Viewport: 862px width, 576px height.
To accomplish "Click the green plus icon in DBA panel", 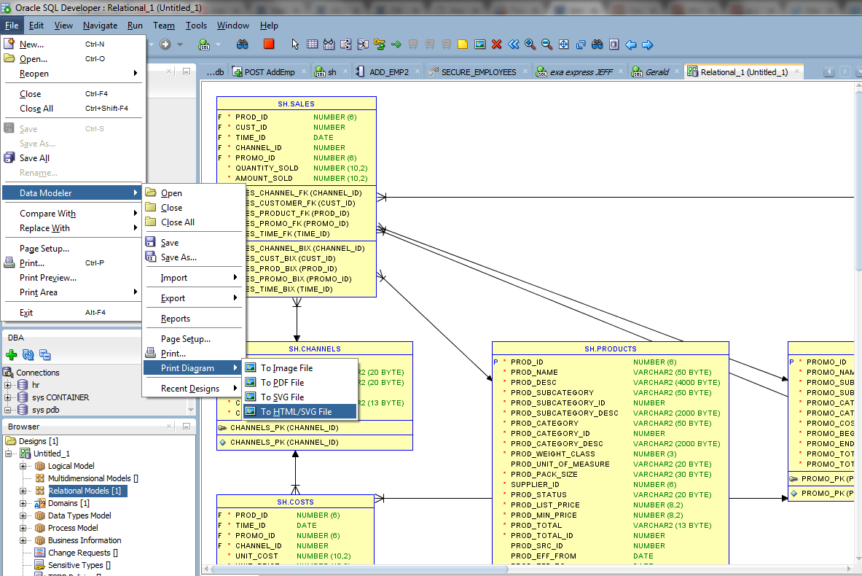I will pos(9,354).
